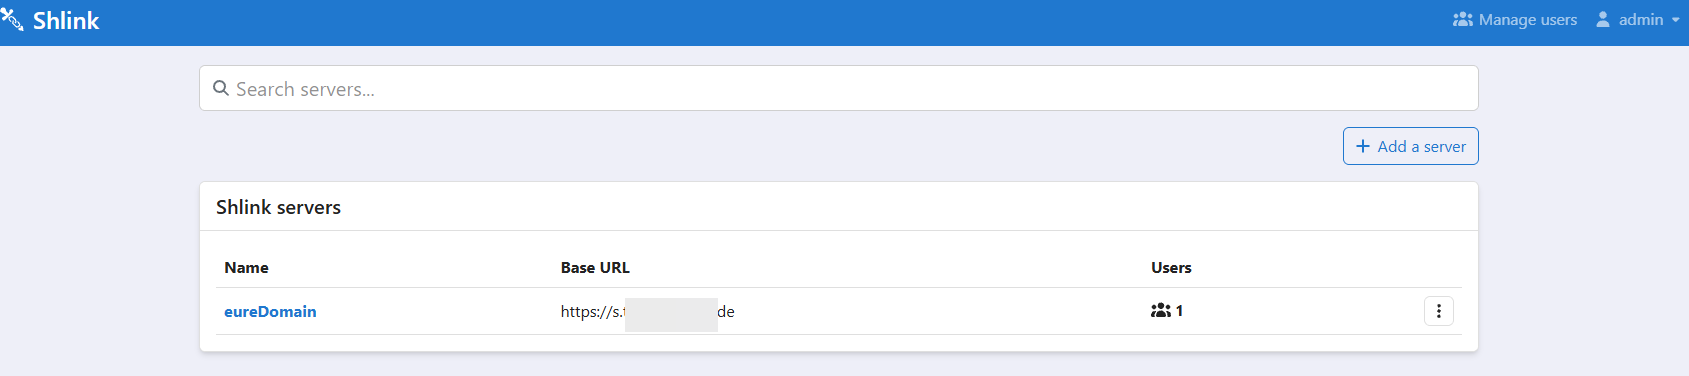Click the Name column header
Image resolution: width=1689 pixels, height=376 pixels.
[246, 267]
